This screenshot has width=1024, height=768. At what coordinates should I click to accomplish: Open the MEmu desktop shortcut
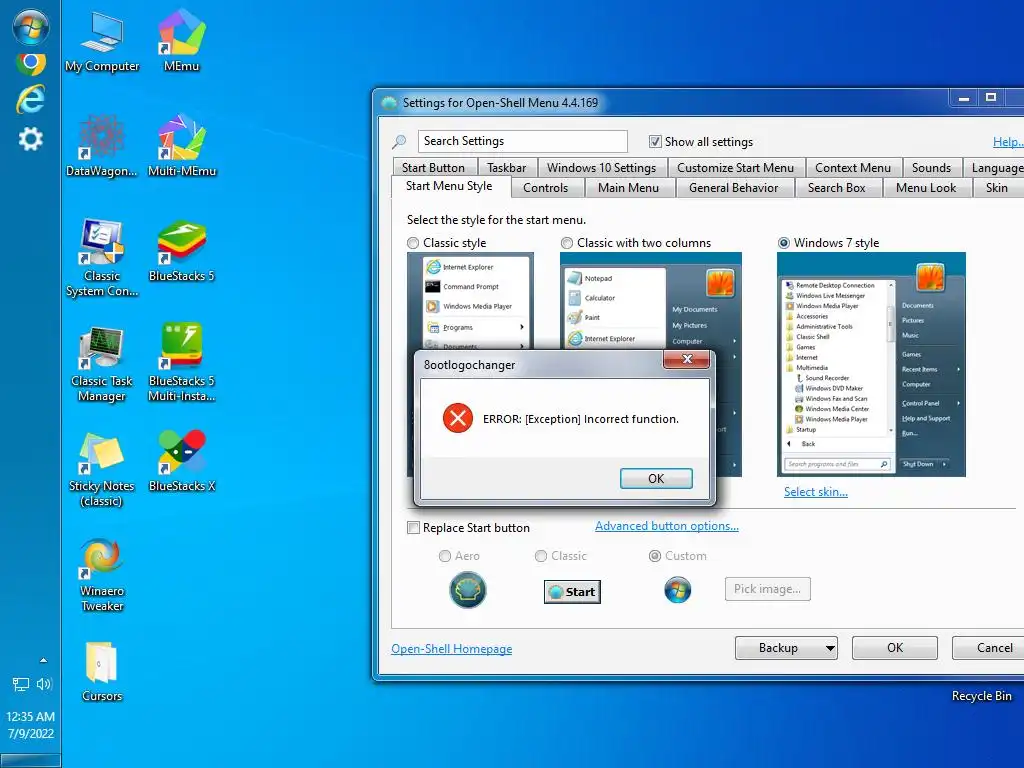pyautogui.click(x=182, y=42)
